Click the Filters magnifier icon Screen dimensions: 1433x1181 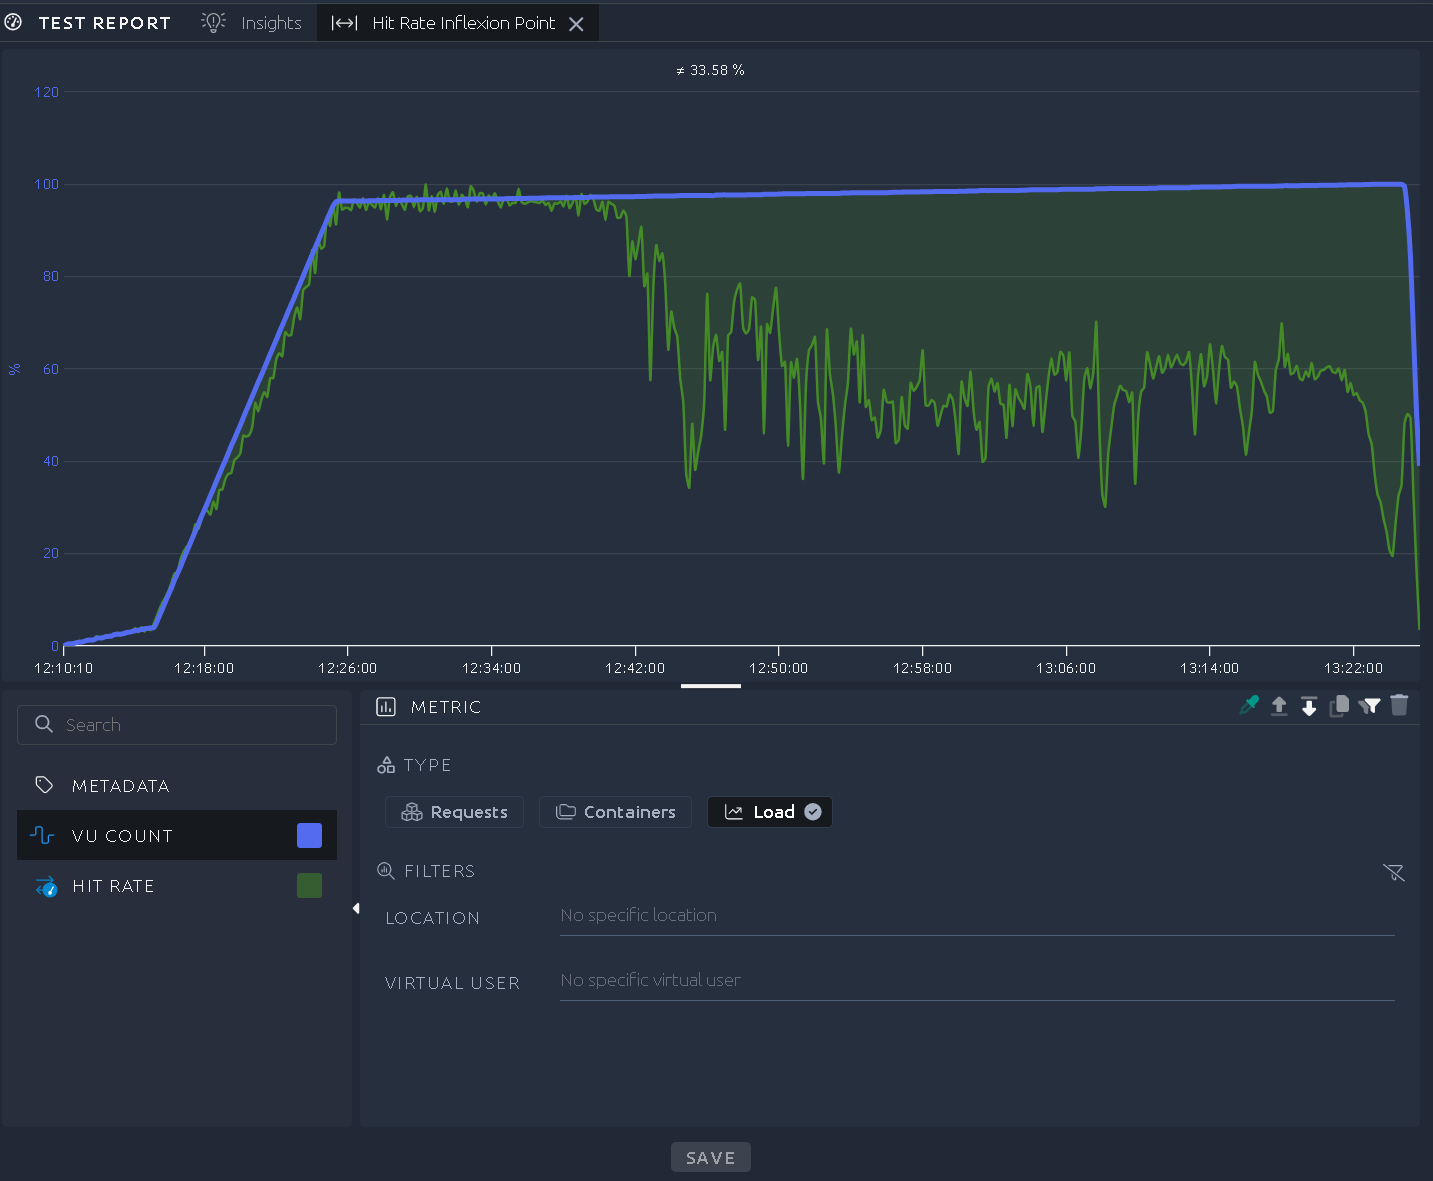tap(385, 871)
